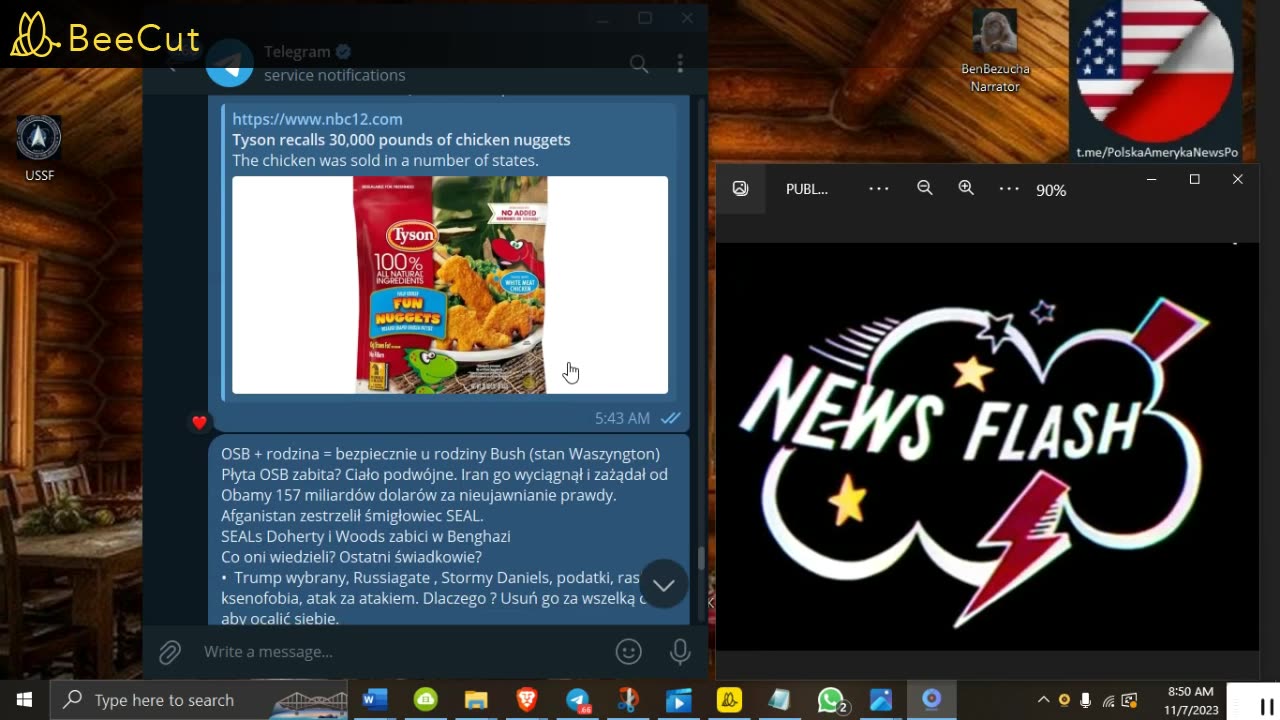Click the pause button in the corner
This screenshot has width=1280, height=720.
(1266, 706)
